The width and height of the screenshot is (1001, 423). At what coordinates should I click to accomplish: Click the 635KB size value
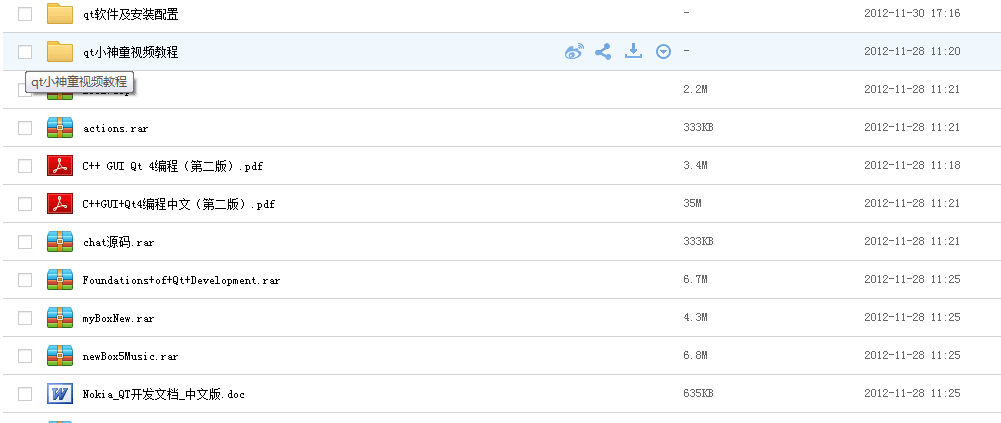tap(698, 393)
